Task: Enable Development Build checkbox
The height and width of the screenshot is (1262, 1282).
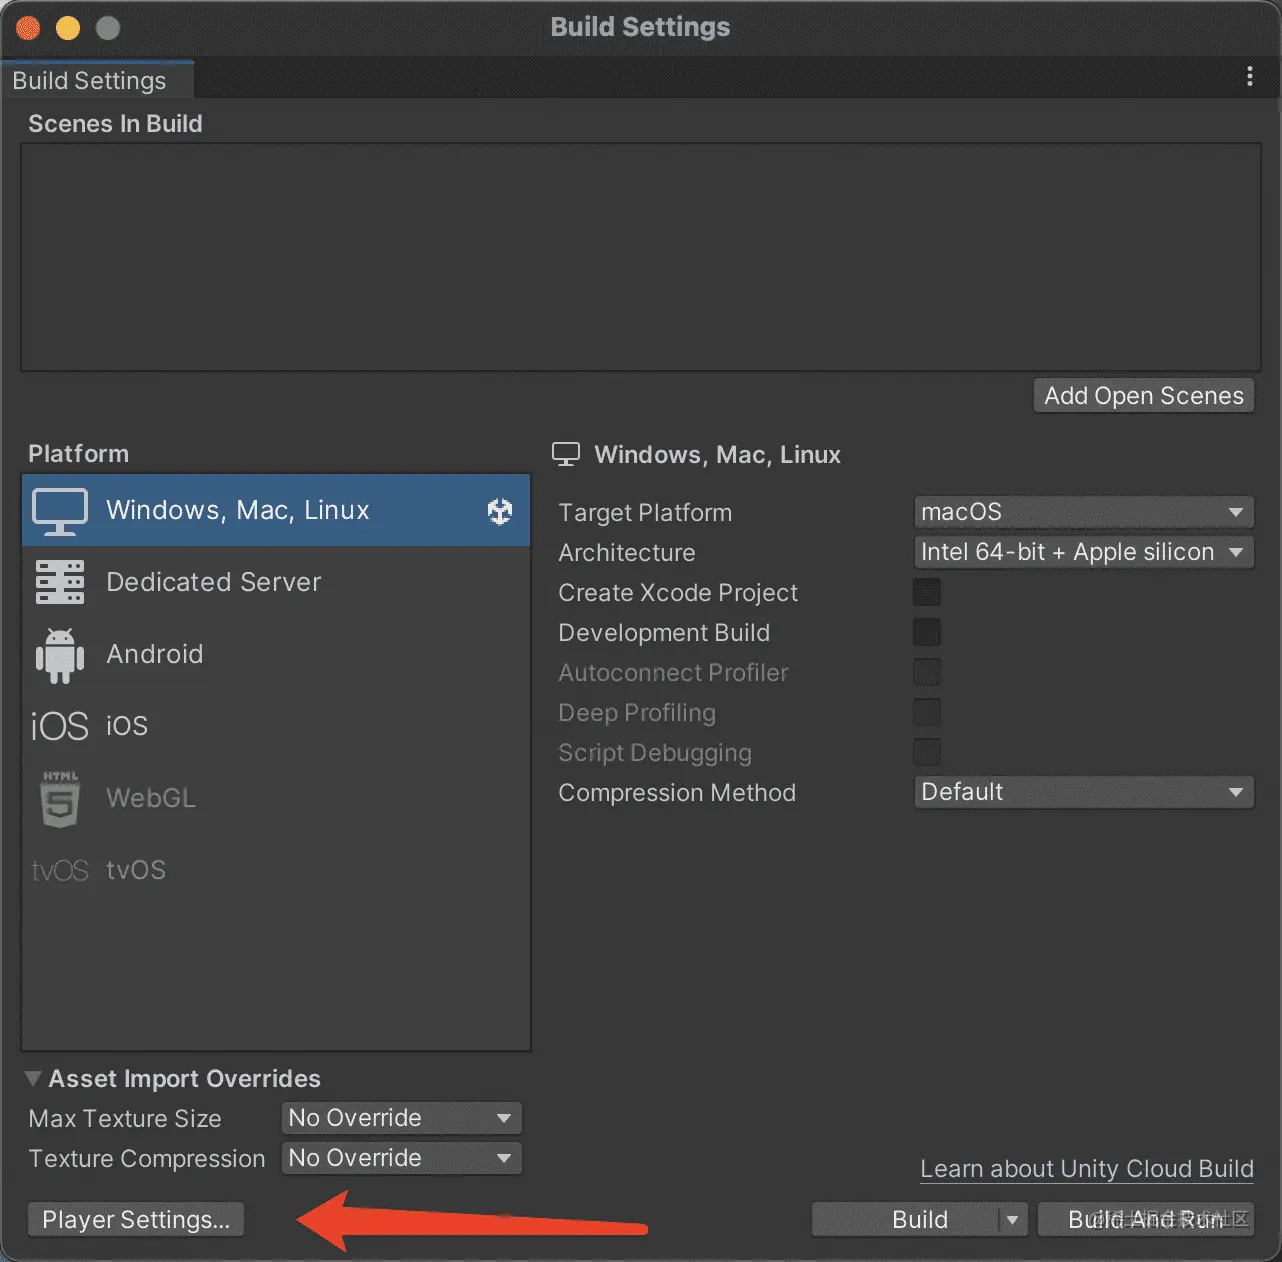Action: click(x=927, y=632)
